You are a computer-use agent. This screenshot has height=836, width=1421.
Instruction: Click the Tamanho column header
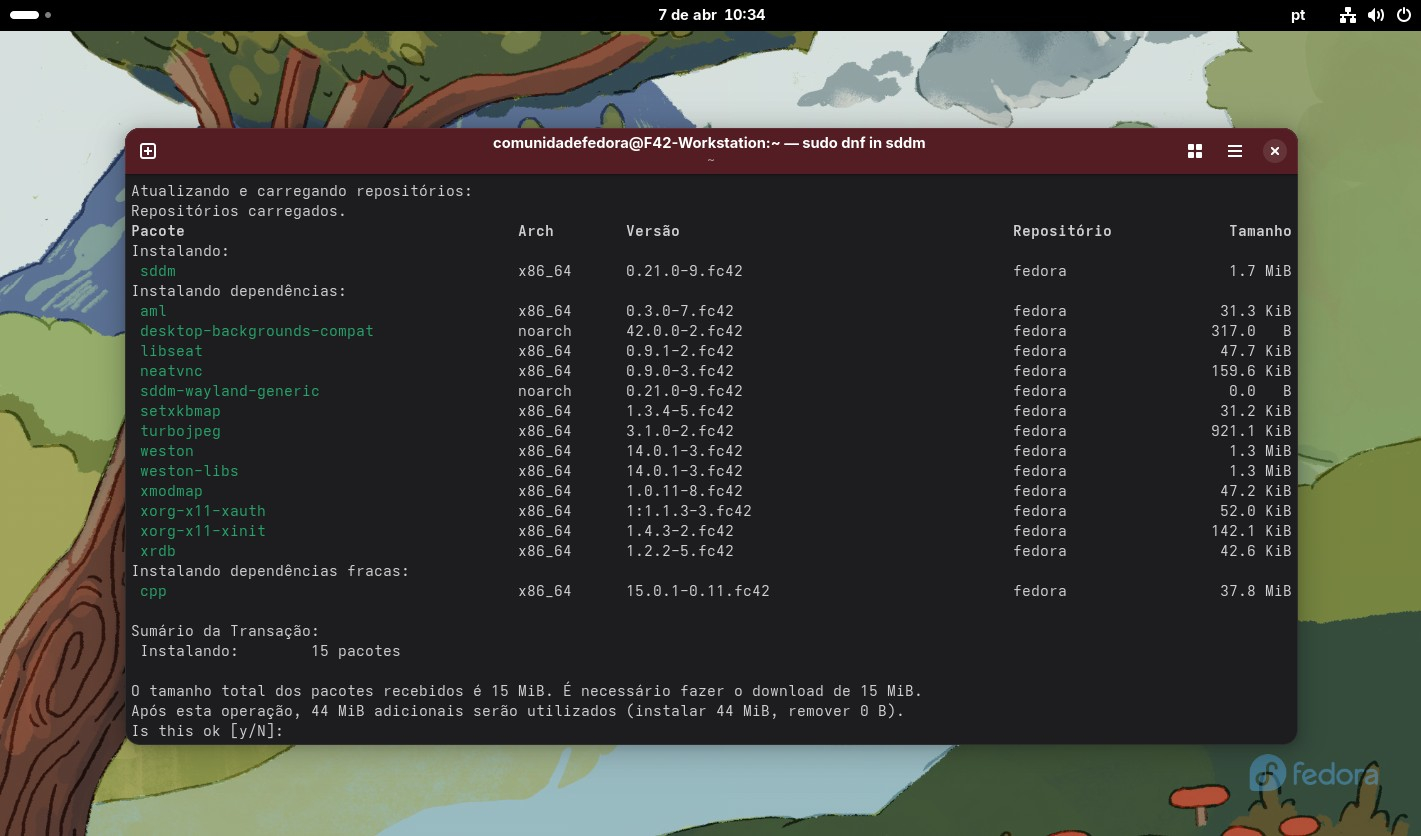(1260, 231)
